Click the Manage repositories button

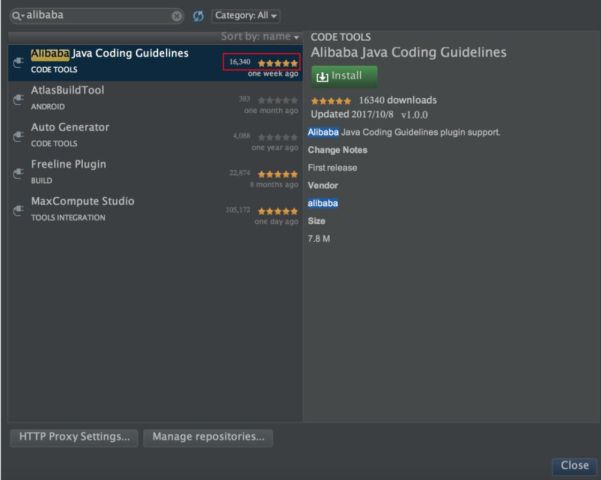(208, 437)
